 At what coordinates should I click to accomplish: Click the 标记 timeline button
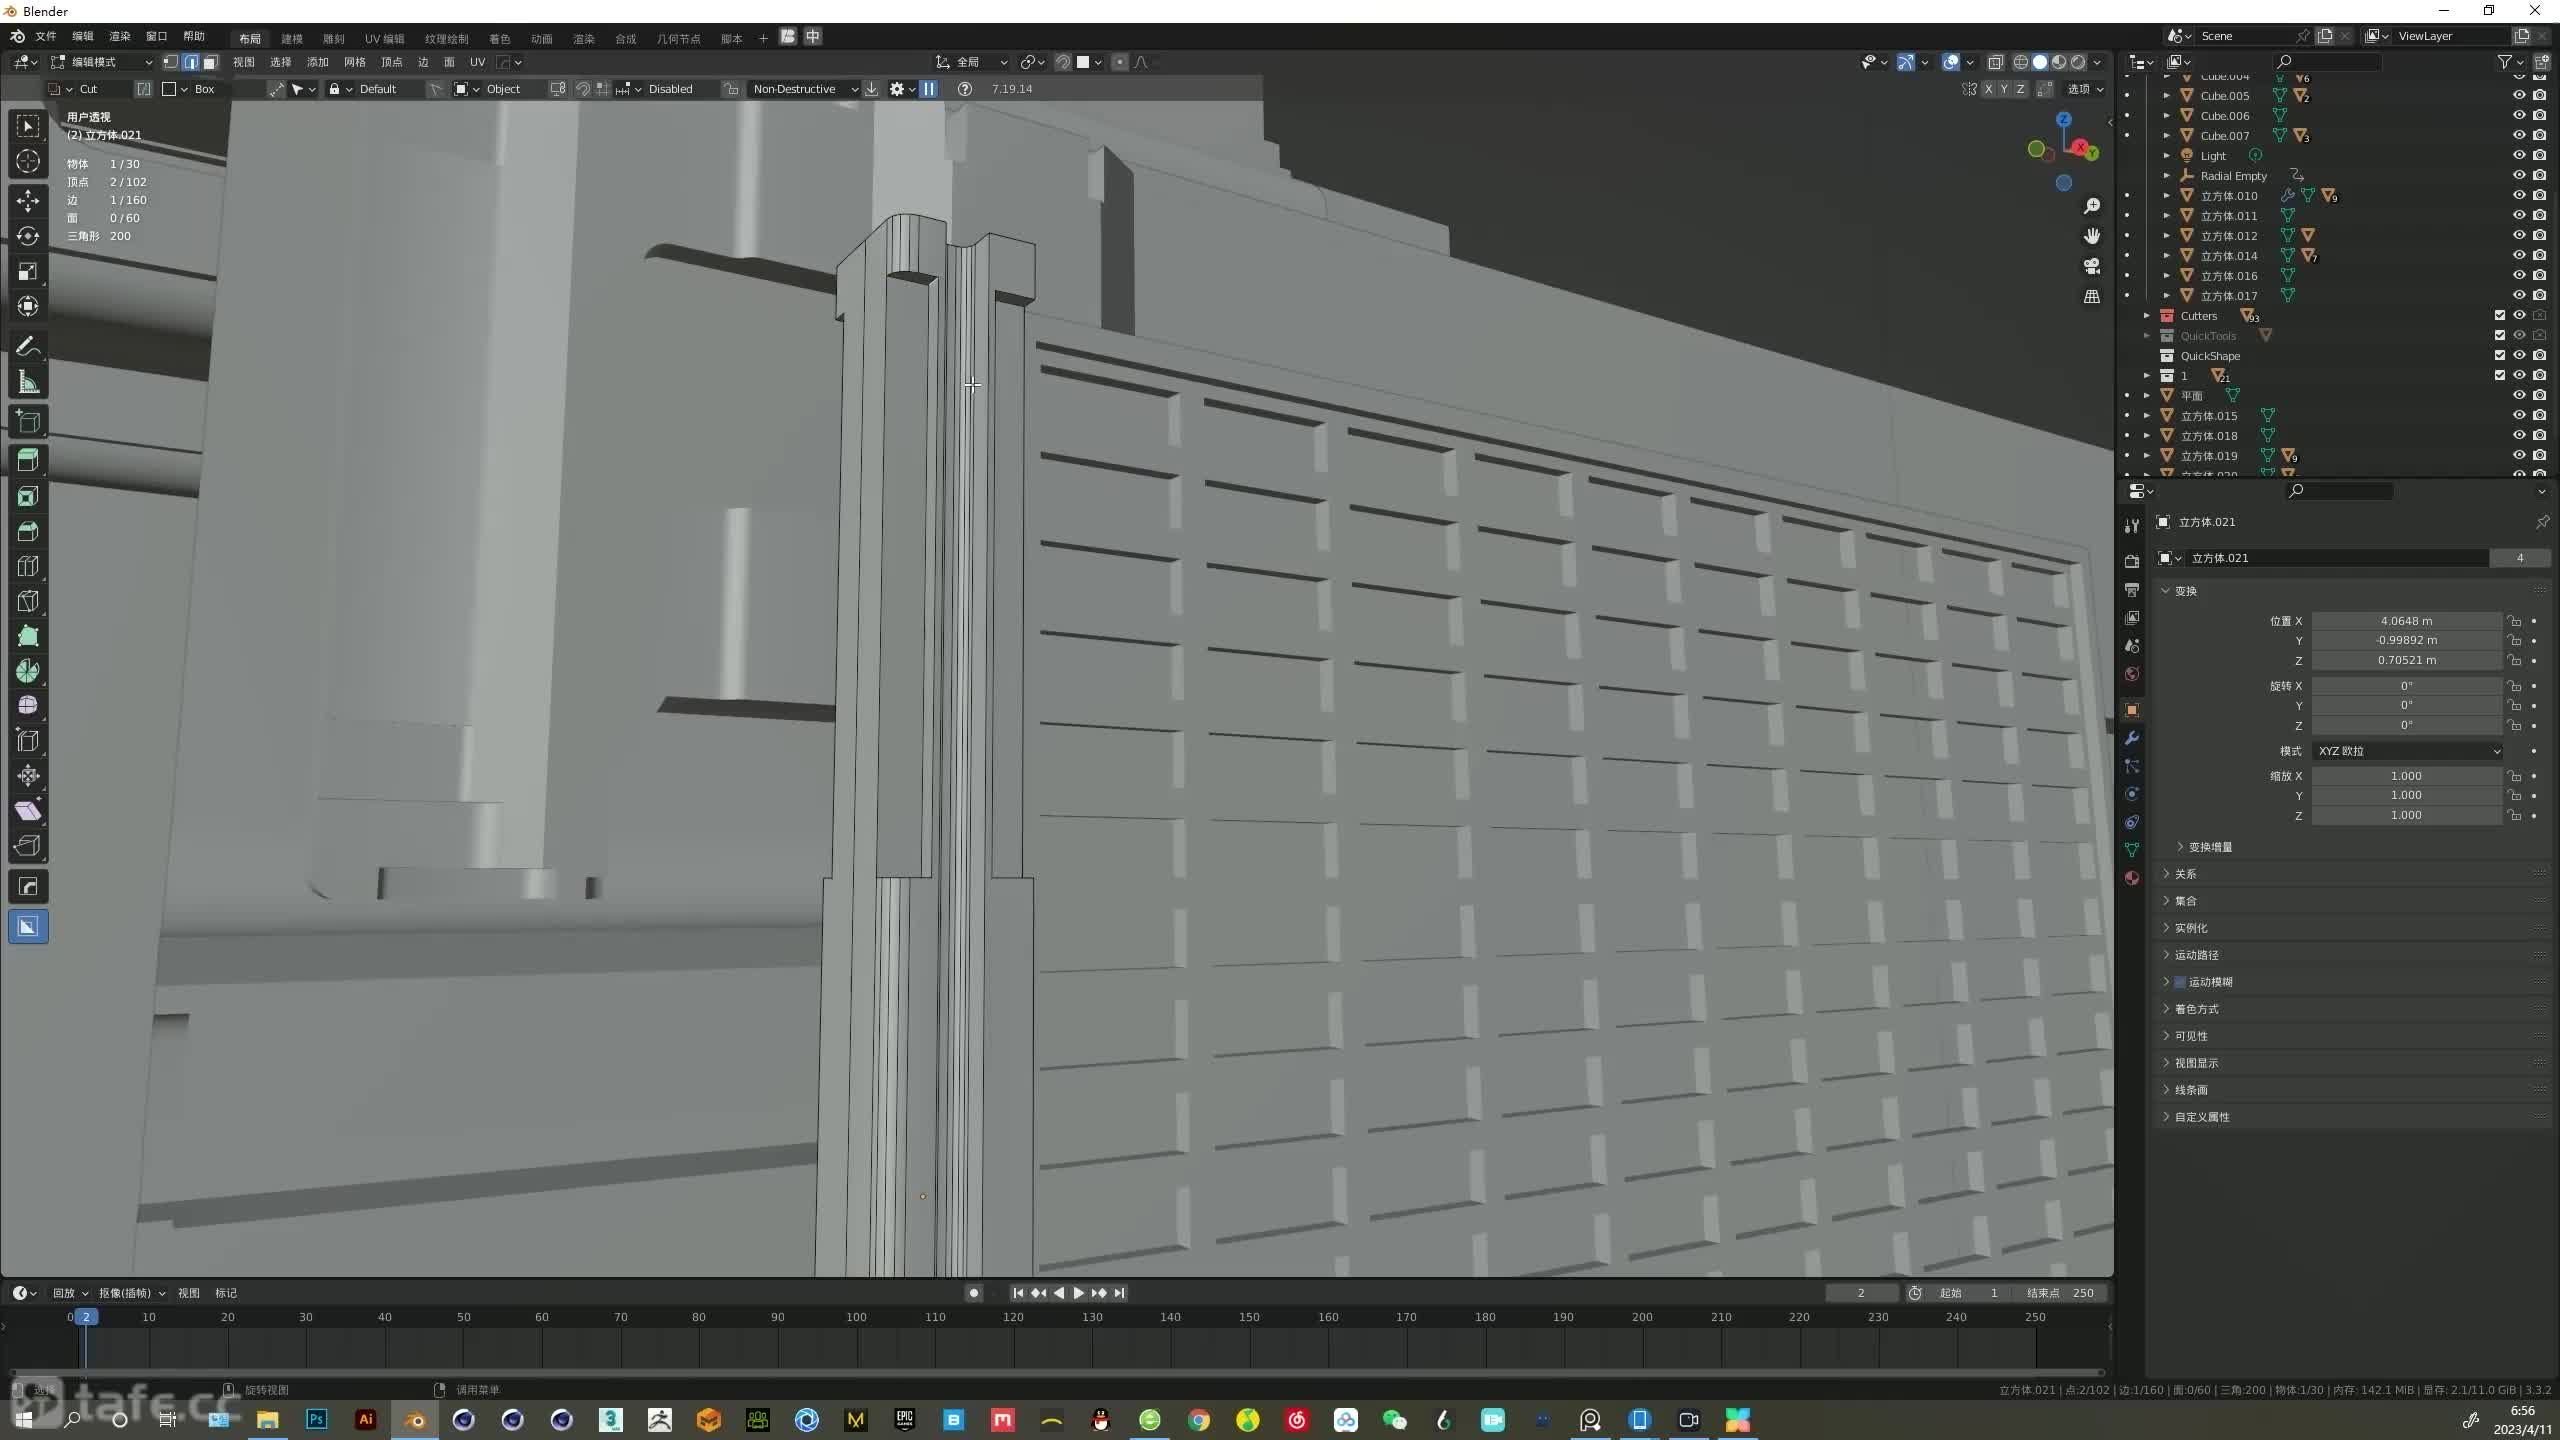[226, 1293]
